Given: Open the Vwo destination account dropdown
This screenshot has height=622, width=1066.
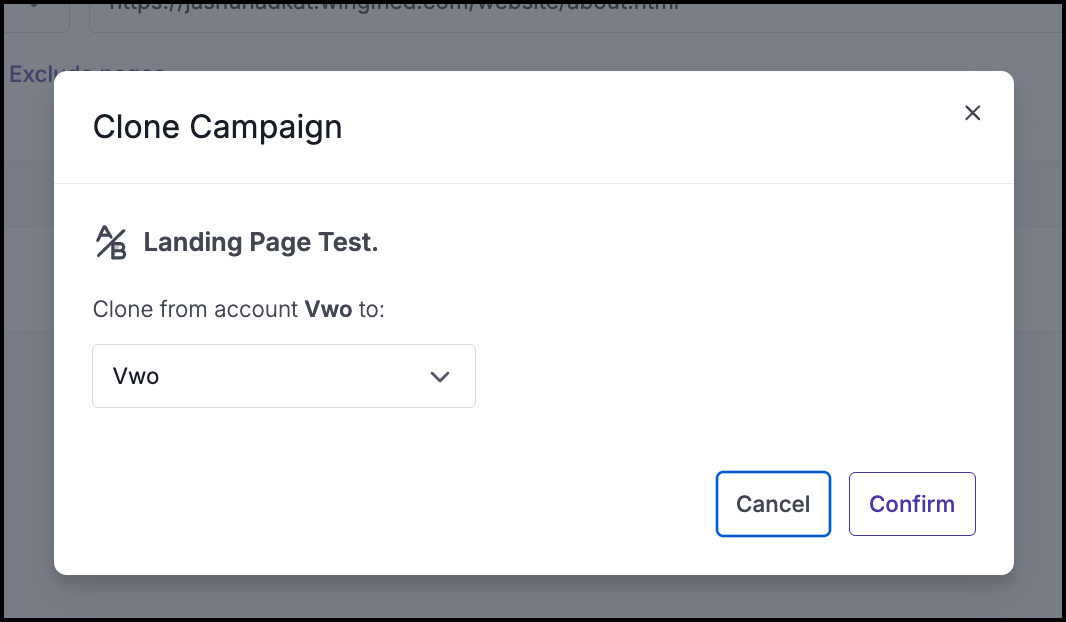Looking at the screenshot, I should 283,376.
